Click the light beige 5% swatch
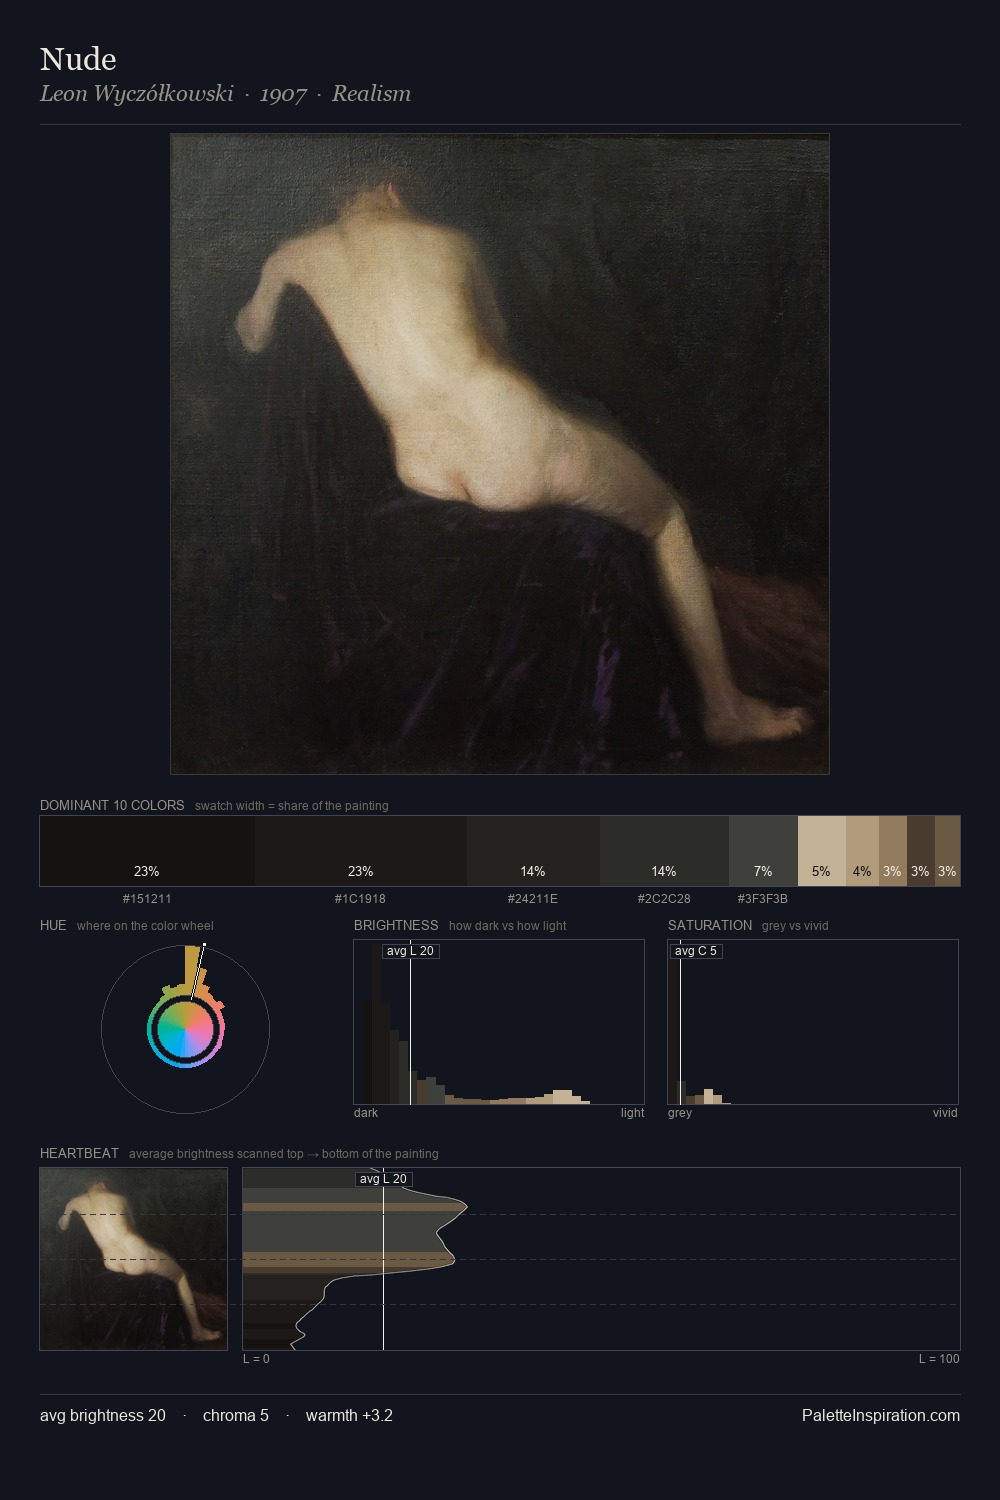Viewport: 1000px width, 1500px height. click(822, 851)
